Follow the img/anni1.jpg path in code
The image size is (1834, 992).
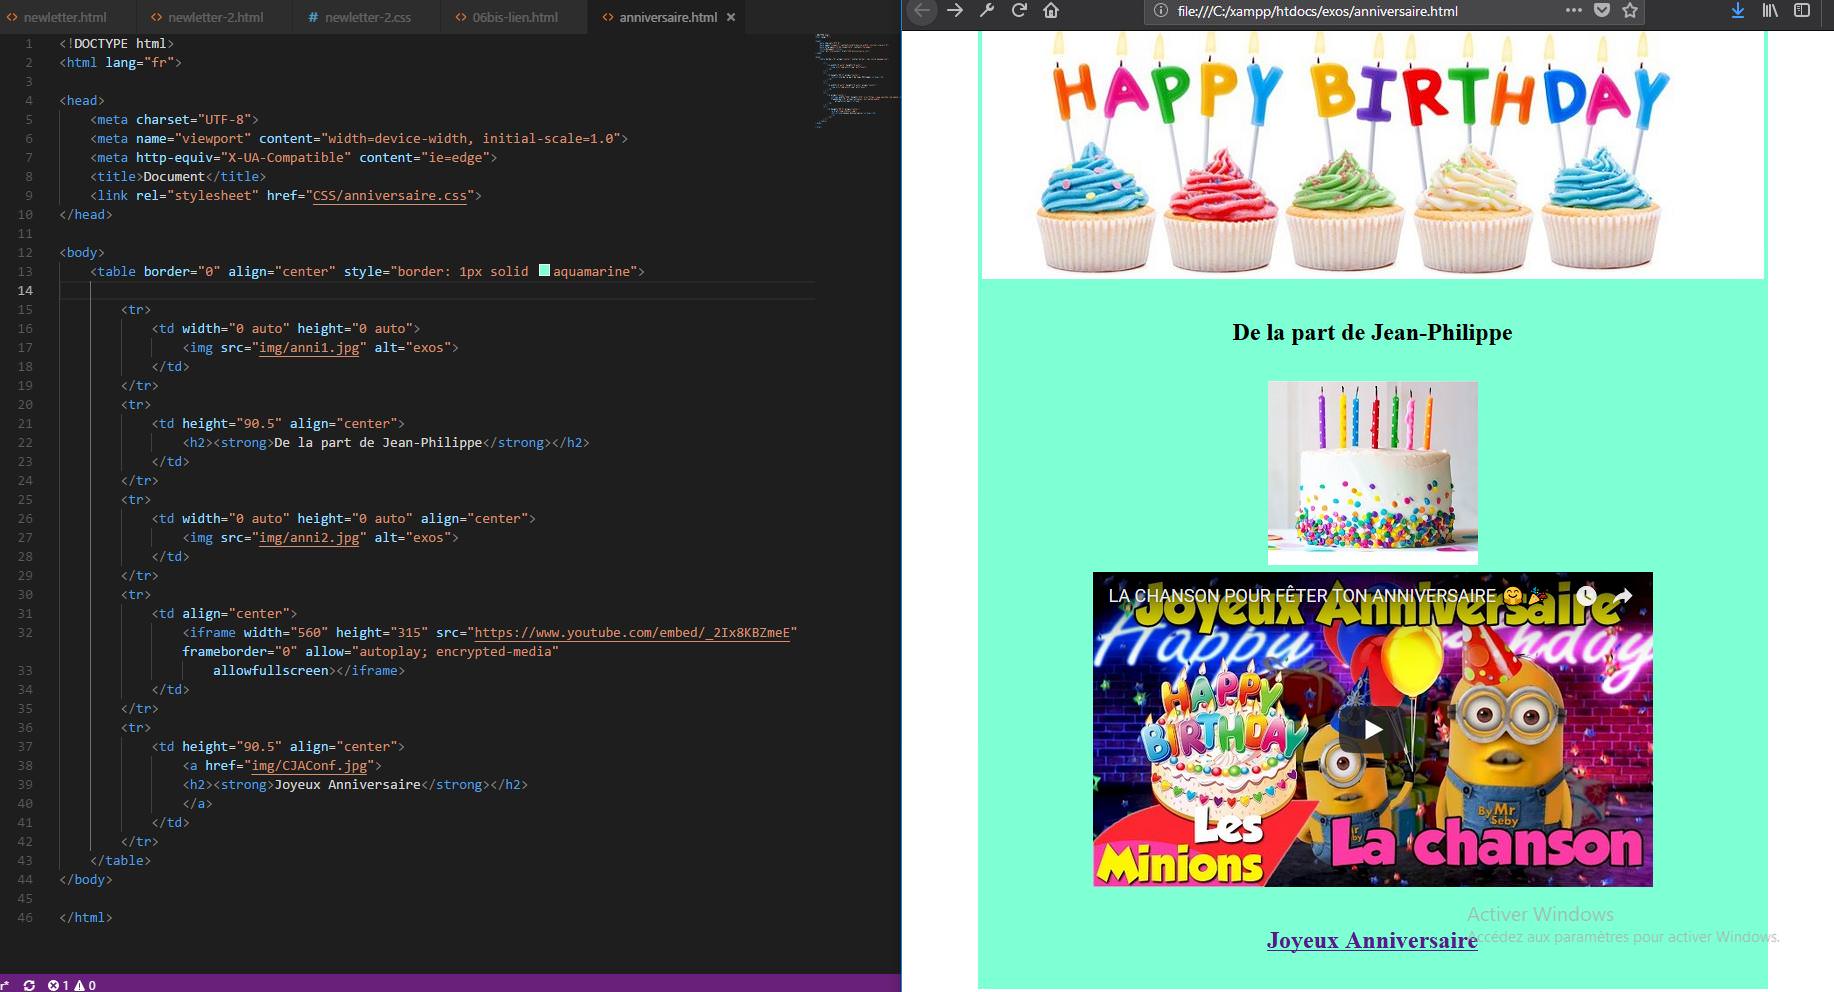(309, 347)
